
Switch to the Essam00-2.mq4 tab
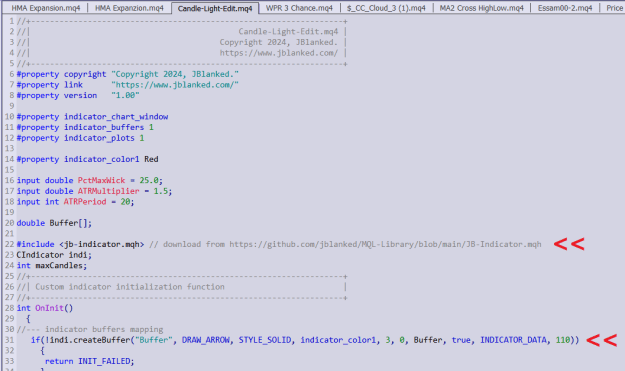[565, 8]
